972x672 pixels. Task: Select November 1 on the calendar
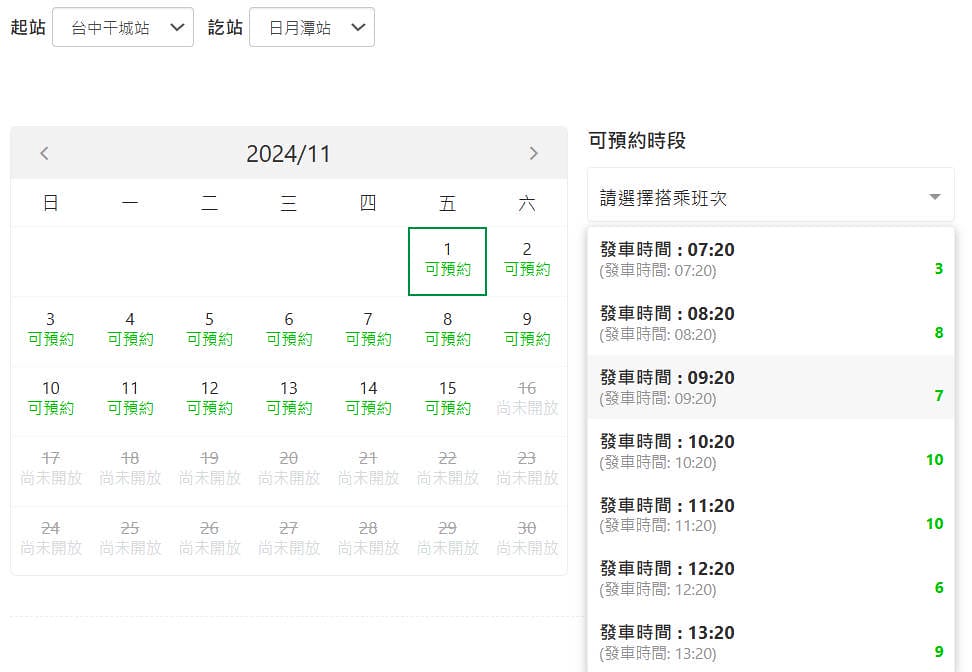pos(448,261)
